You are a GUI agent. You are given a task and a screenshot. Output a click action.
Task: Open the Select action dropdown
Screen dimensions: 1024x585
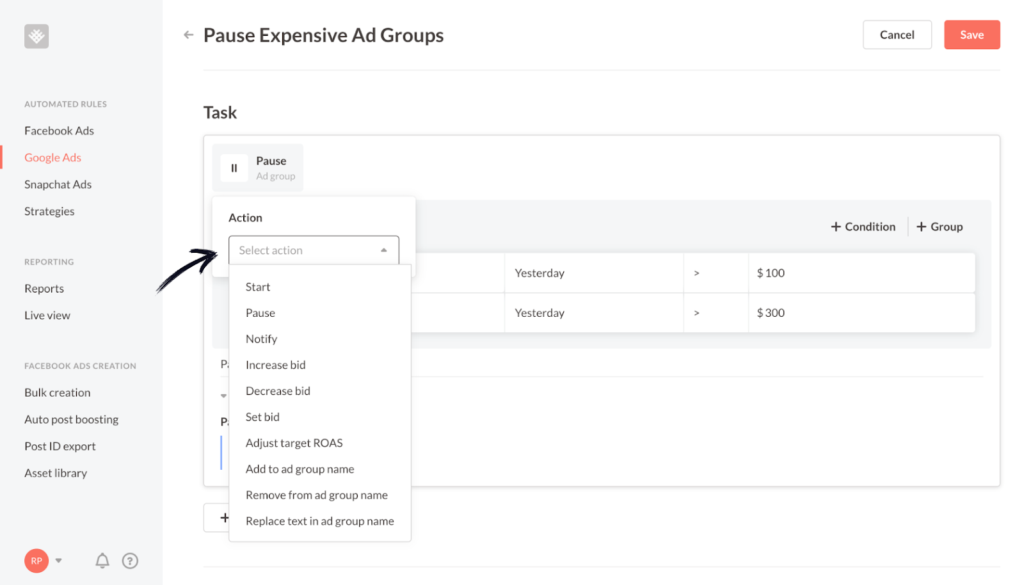tap(313, 250)
